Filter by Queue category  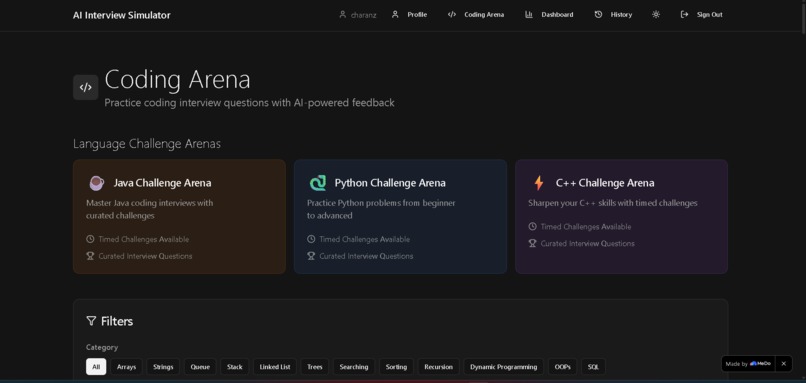[x=200, y=367]
